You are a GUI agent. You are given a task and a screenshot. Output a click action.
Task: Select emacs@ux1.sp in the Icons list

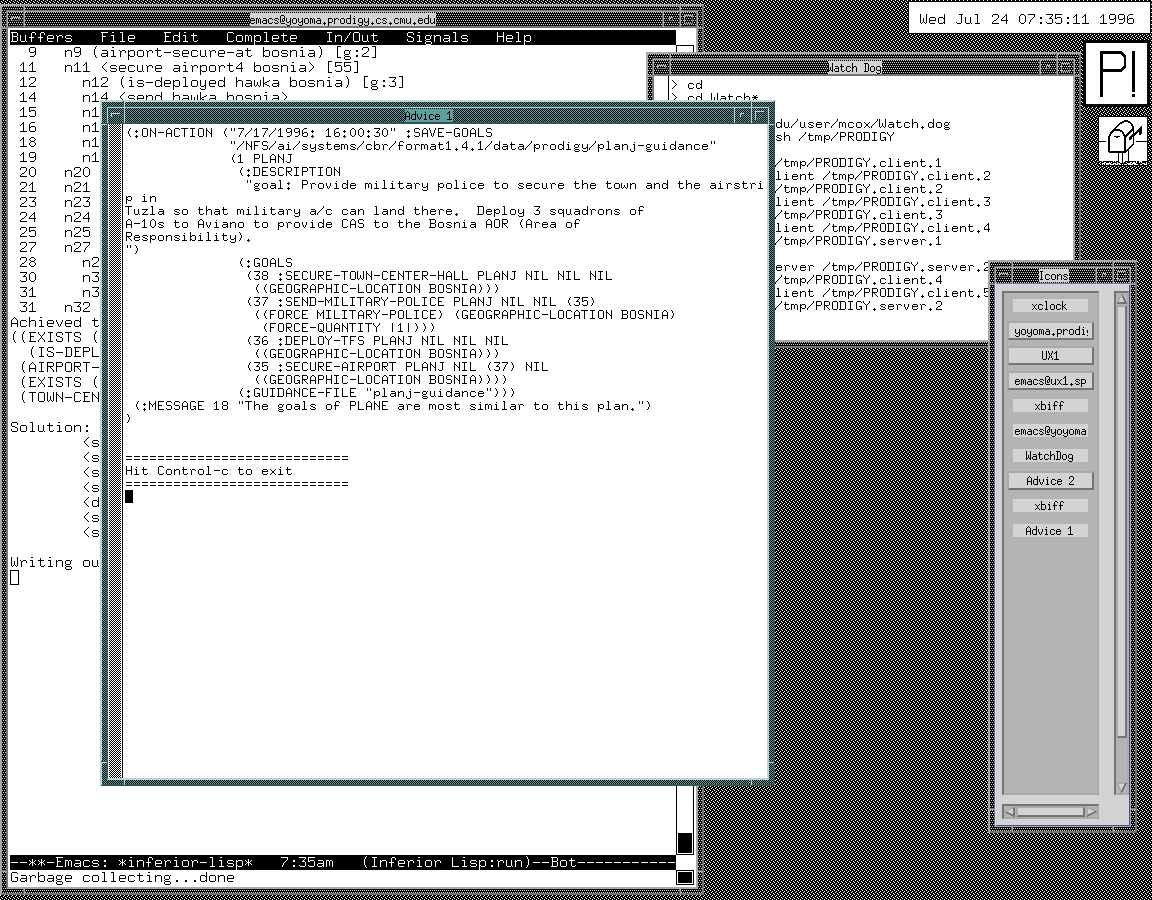(1050, 381)
